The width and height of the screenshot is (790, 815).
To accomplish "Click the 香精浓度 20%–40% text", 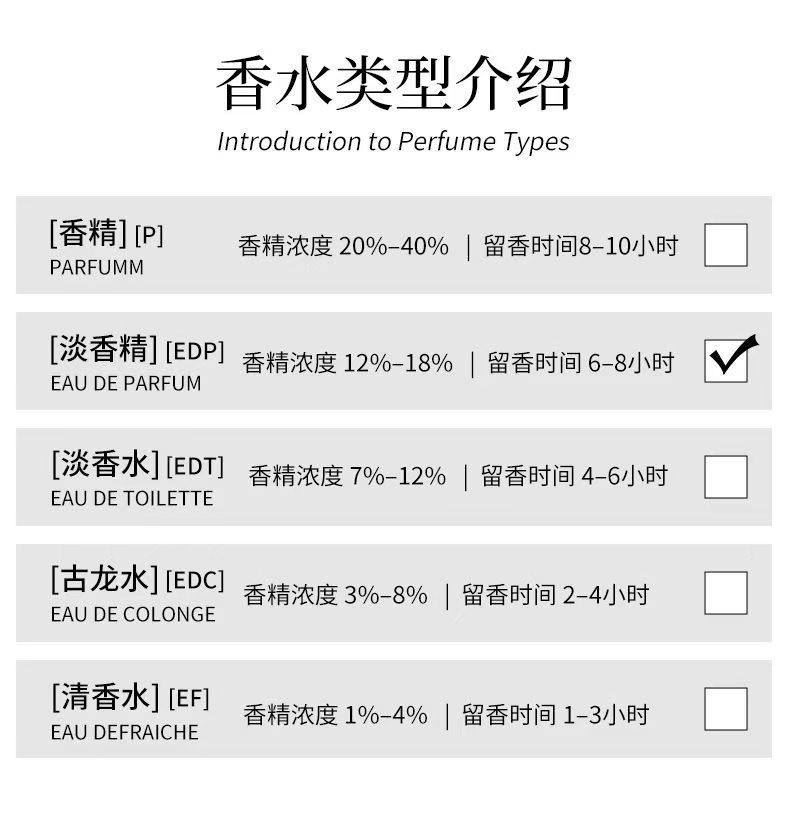I will pos(343,246).
